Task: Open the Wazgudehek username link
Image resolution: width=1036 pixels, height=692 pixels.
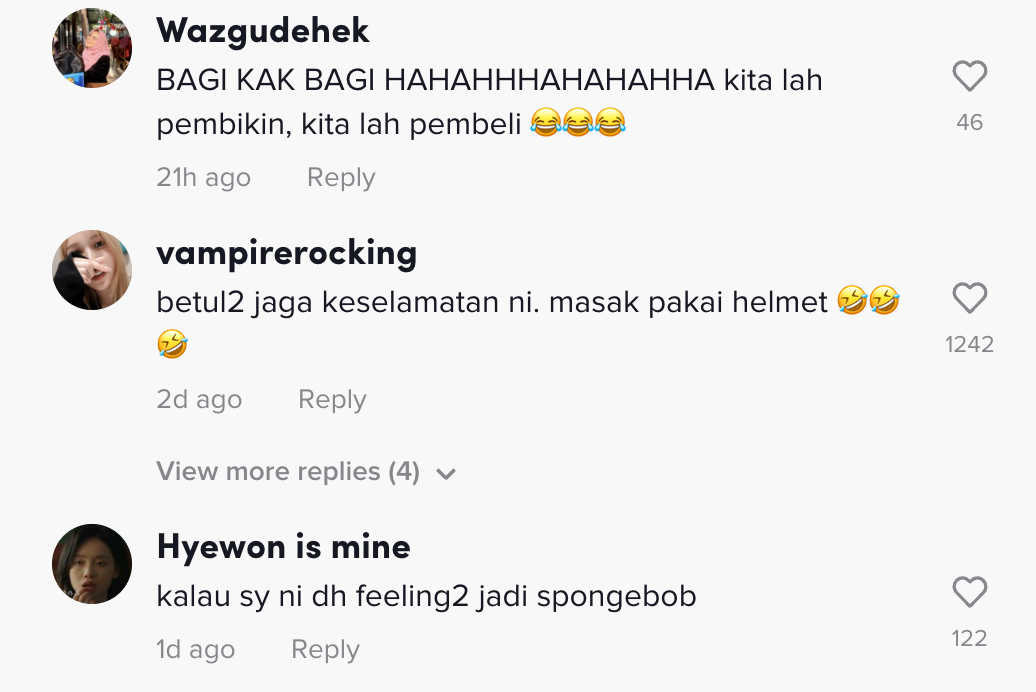Action: coord(263,31)
